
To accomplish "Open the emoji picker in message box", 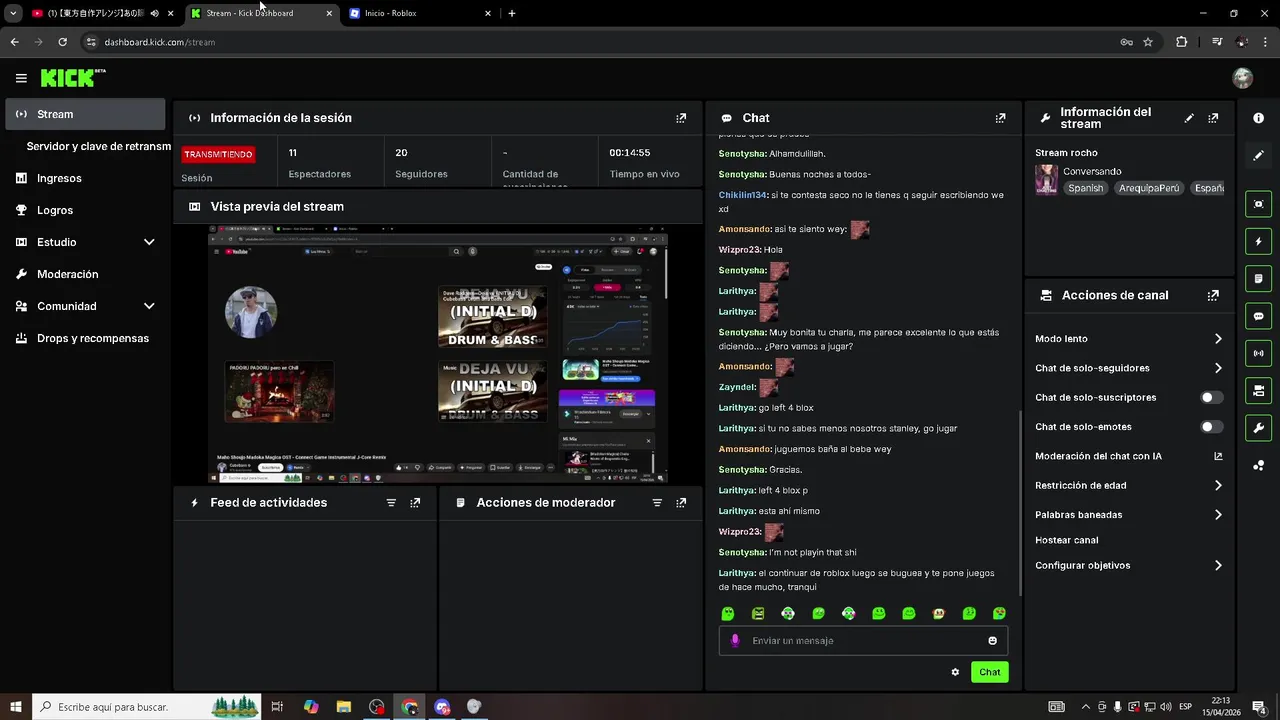I will (x=992, y=641).
